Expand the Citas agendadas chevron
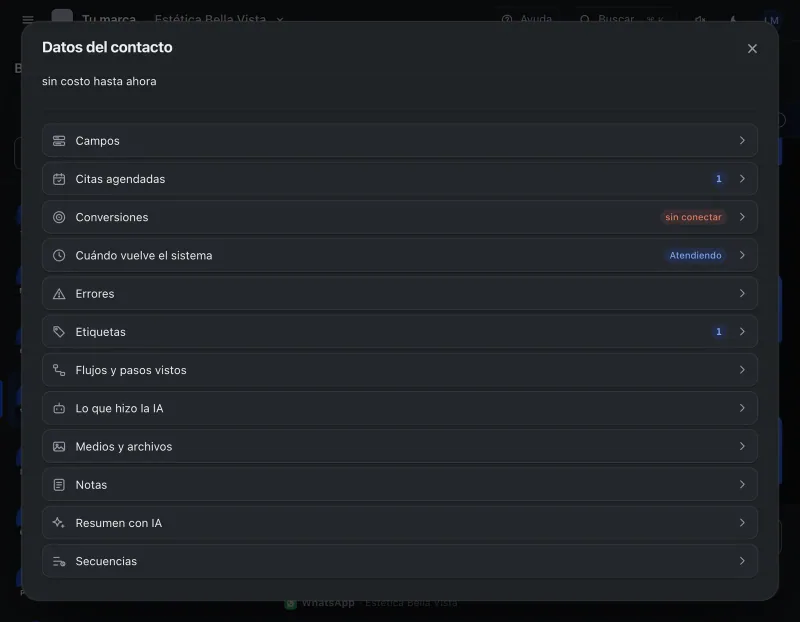The image size is (800, 622). (x=742, y=179)
